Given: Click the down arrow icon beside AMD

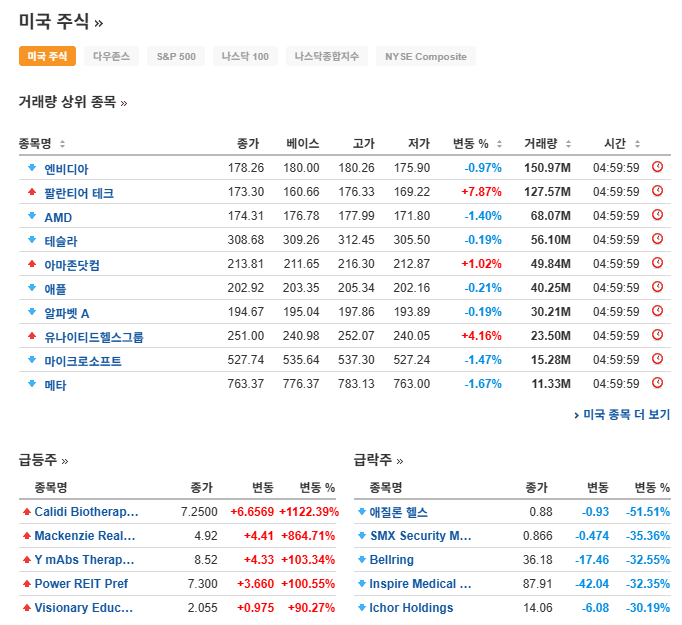Looking at the screenshot, I should click(32, 215).
